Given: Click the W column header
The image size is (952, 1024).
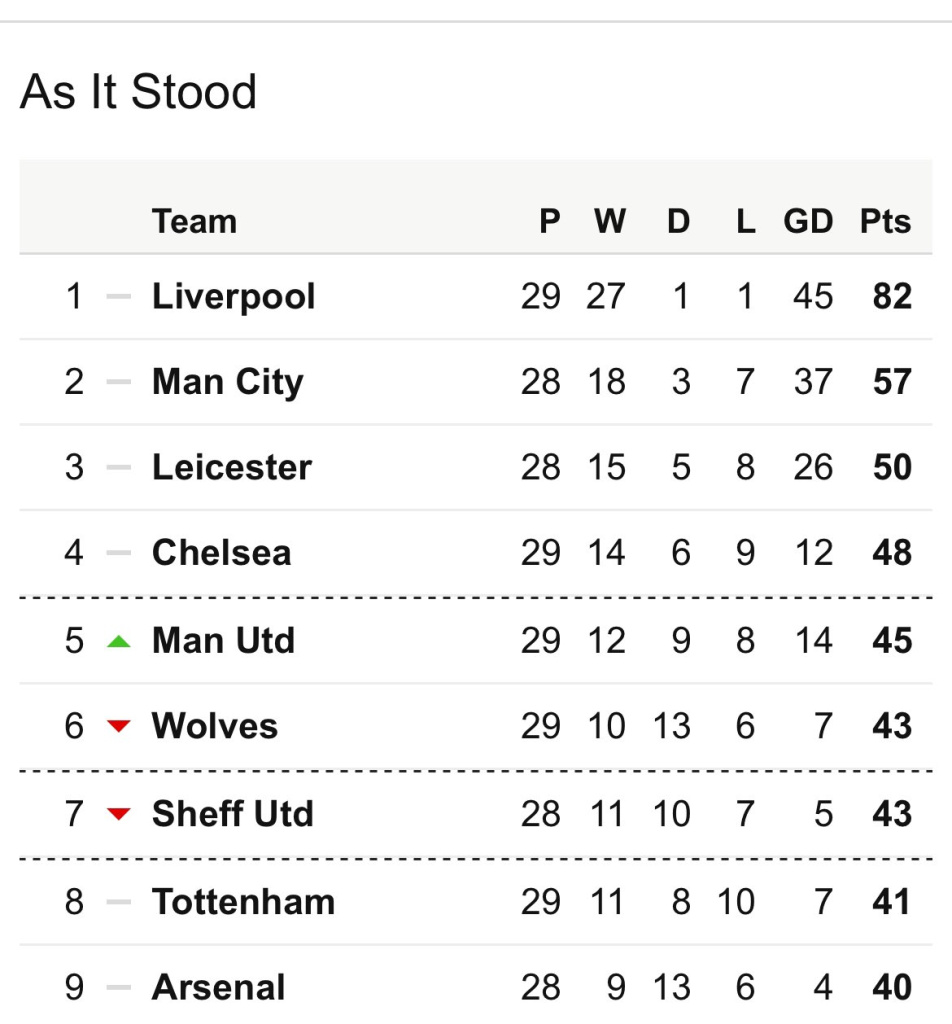Looking at the screenshot, I should [x=609, y=221].
